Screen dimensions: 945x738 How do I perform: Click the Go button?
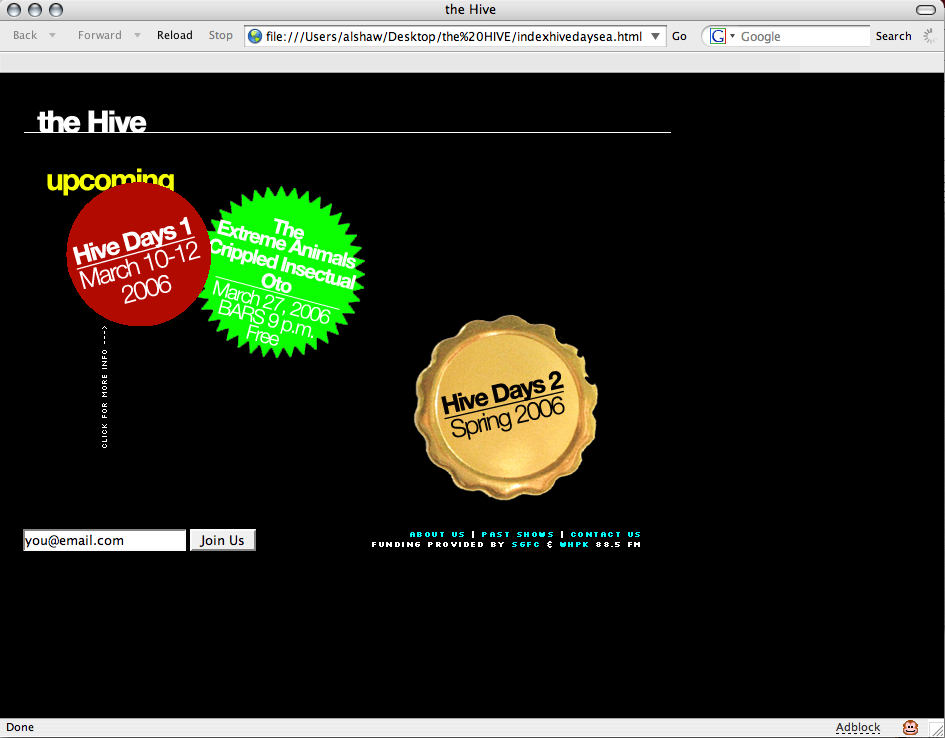[x=679, y=36]
